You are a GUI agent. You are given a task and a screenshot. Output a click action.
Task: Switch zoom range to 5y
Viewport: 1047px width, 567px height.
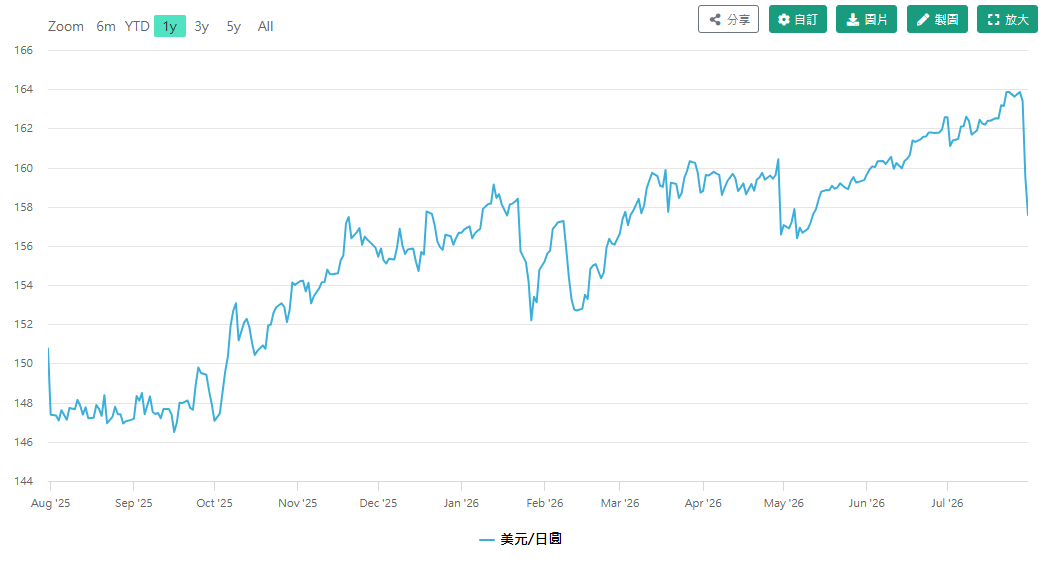click(233, 26)
